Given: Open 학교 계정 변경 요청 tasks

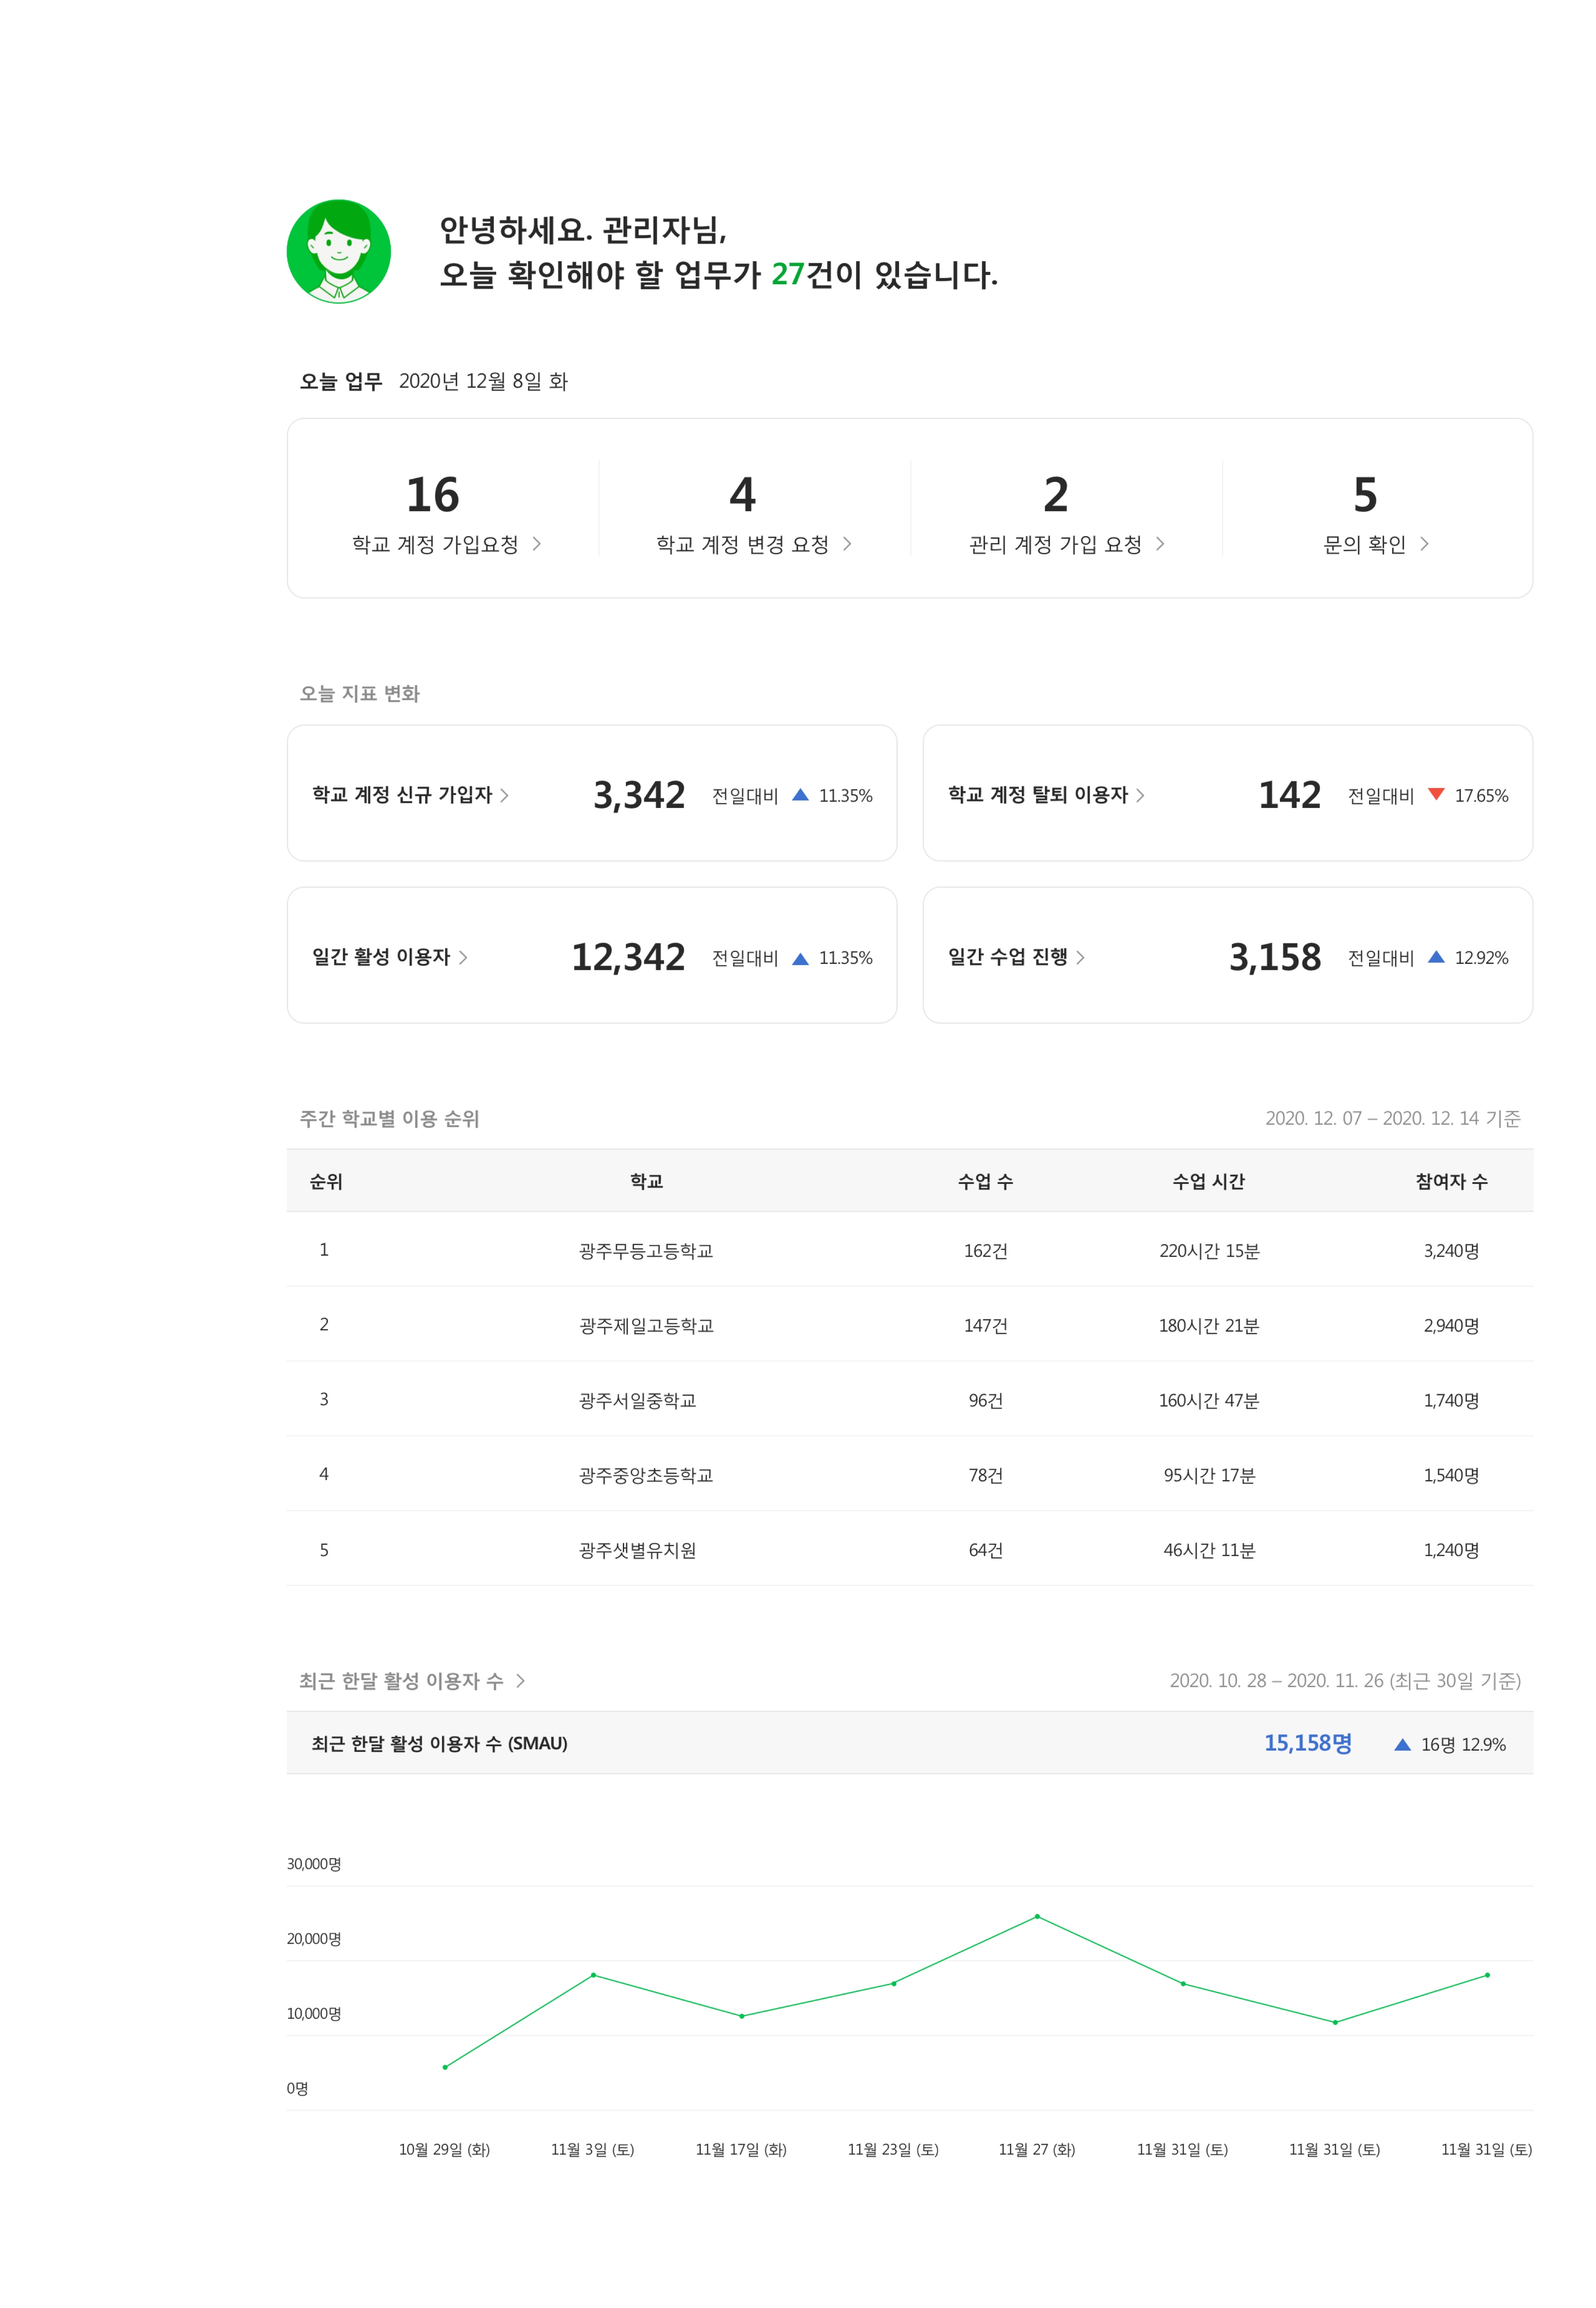Looking at the screenshot, I should tap(754, 515).
